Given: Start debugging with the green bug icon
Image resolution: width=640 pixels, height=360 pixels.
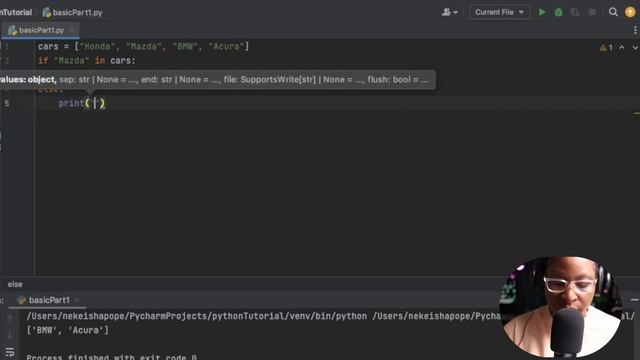Looking at the screenshot, I should coord(559,12).
